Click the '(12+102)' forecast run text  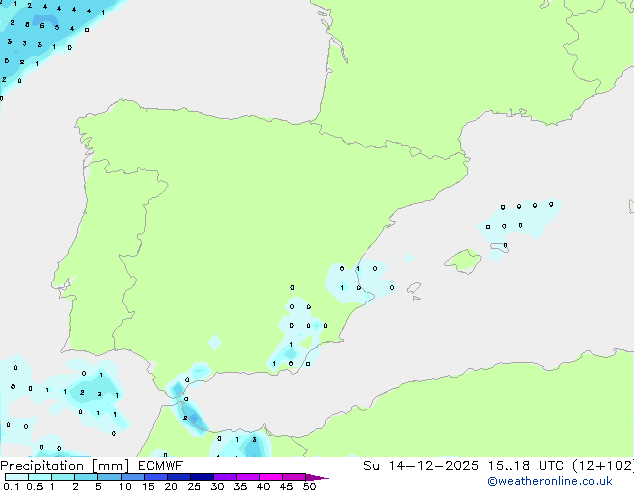(x=603, y=466)
